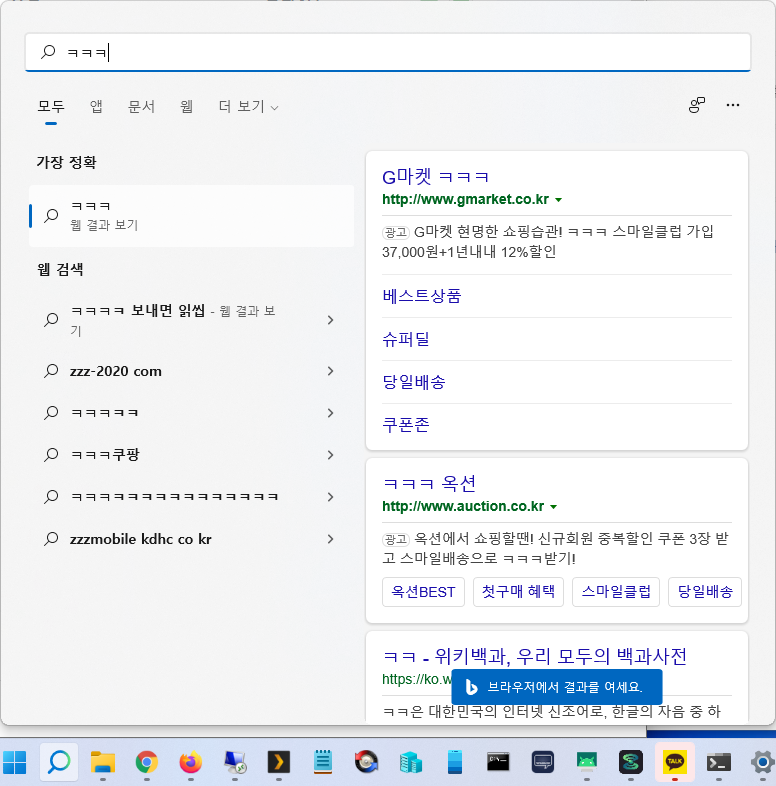Click the taskbar Search icon
The image size is (776, 786).
59,762
